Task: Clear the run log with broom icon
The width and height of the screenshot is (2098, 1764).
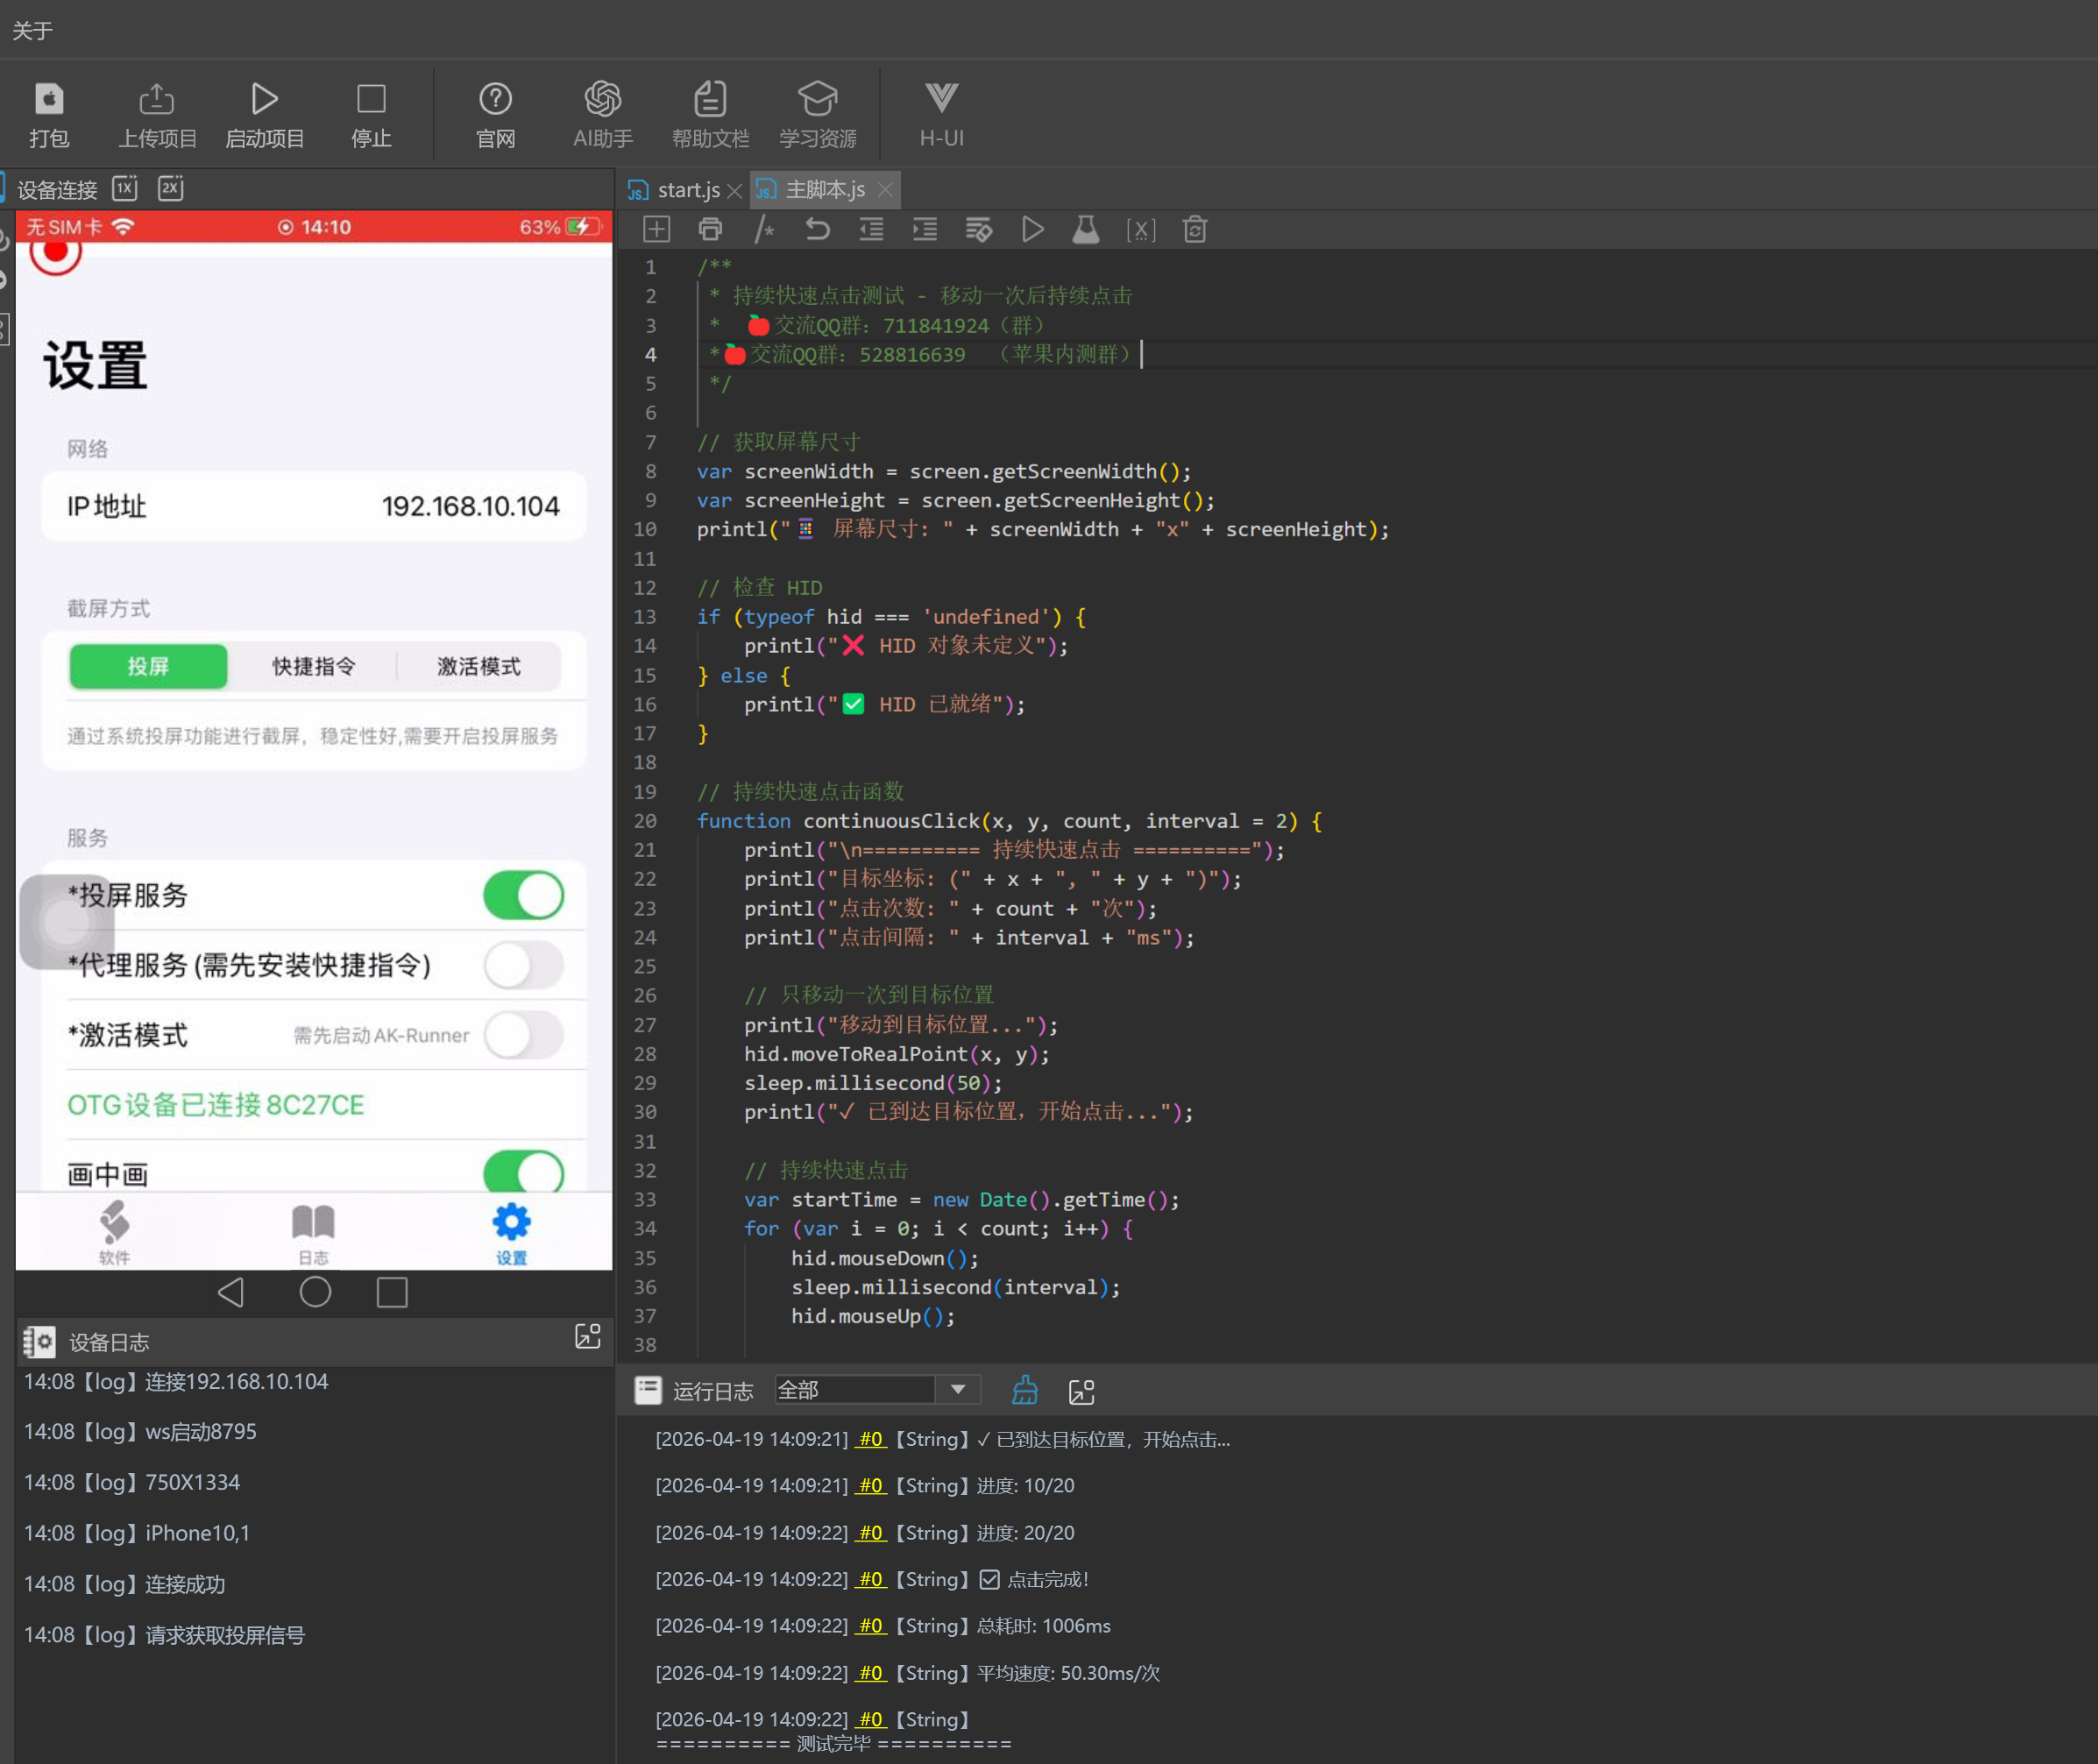Action: (x=1025, y=1391)
